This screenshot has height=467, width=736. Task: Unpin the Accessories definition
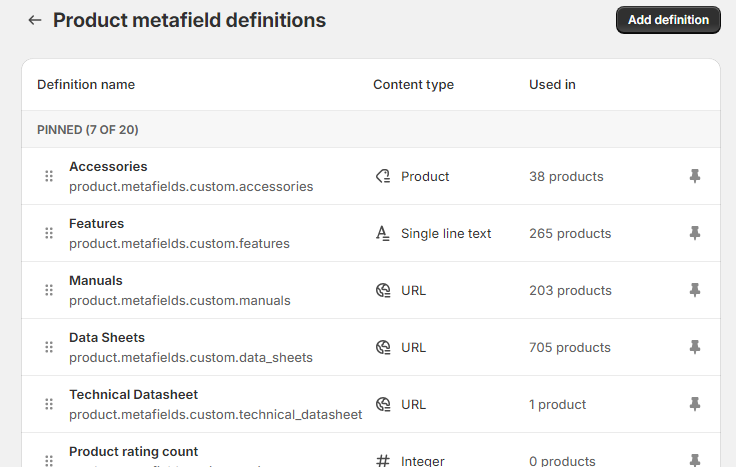pyautogui.click(x=695, y=176)
